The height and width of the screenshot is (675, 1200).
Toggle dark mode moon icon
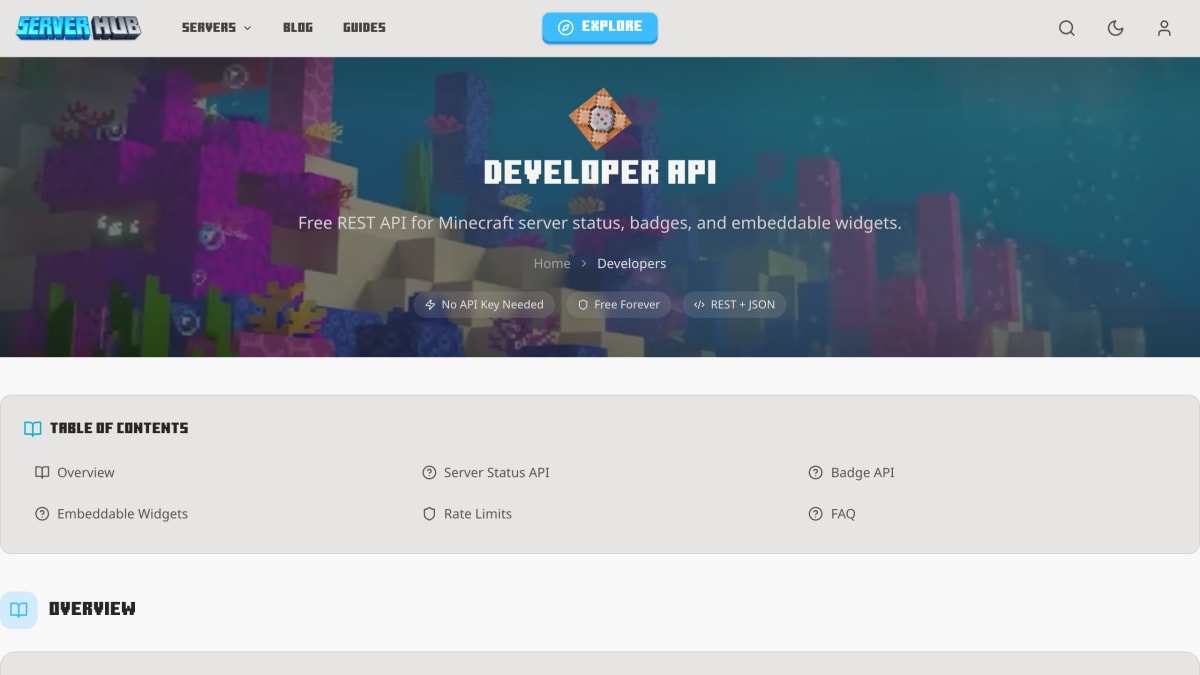tap(1115, 28)
